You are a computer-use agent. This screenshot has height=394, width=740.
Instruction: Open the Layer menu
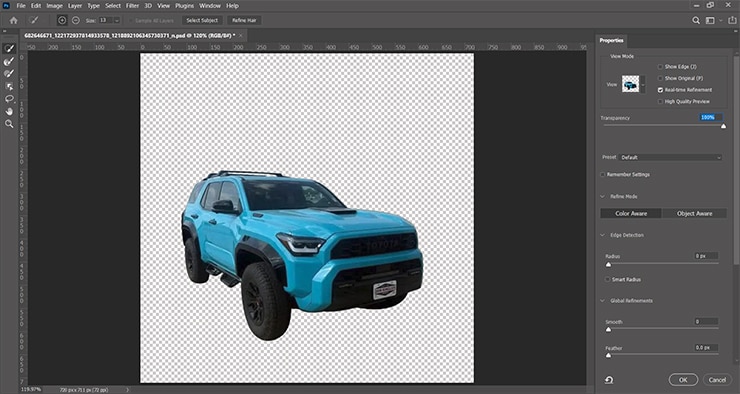75,6
